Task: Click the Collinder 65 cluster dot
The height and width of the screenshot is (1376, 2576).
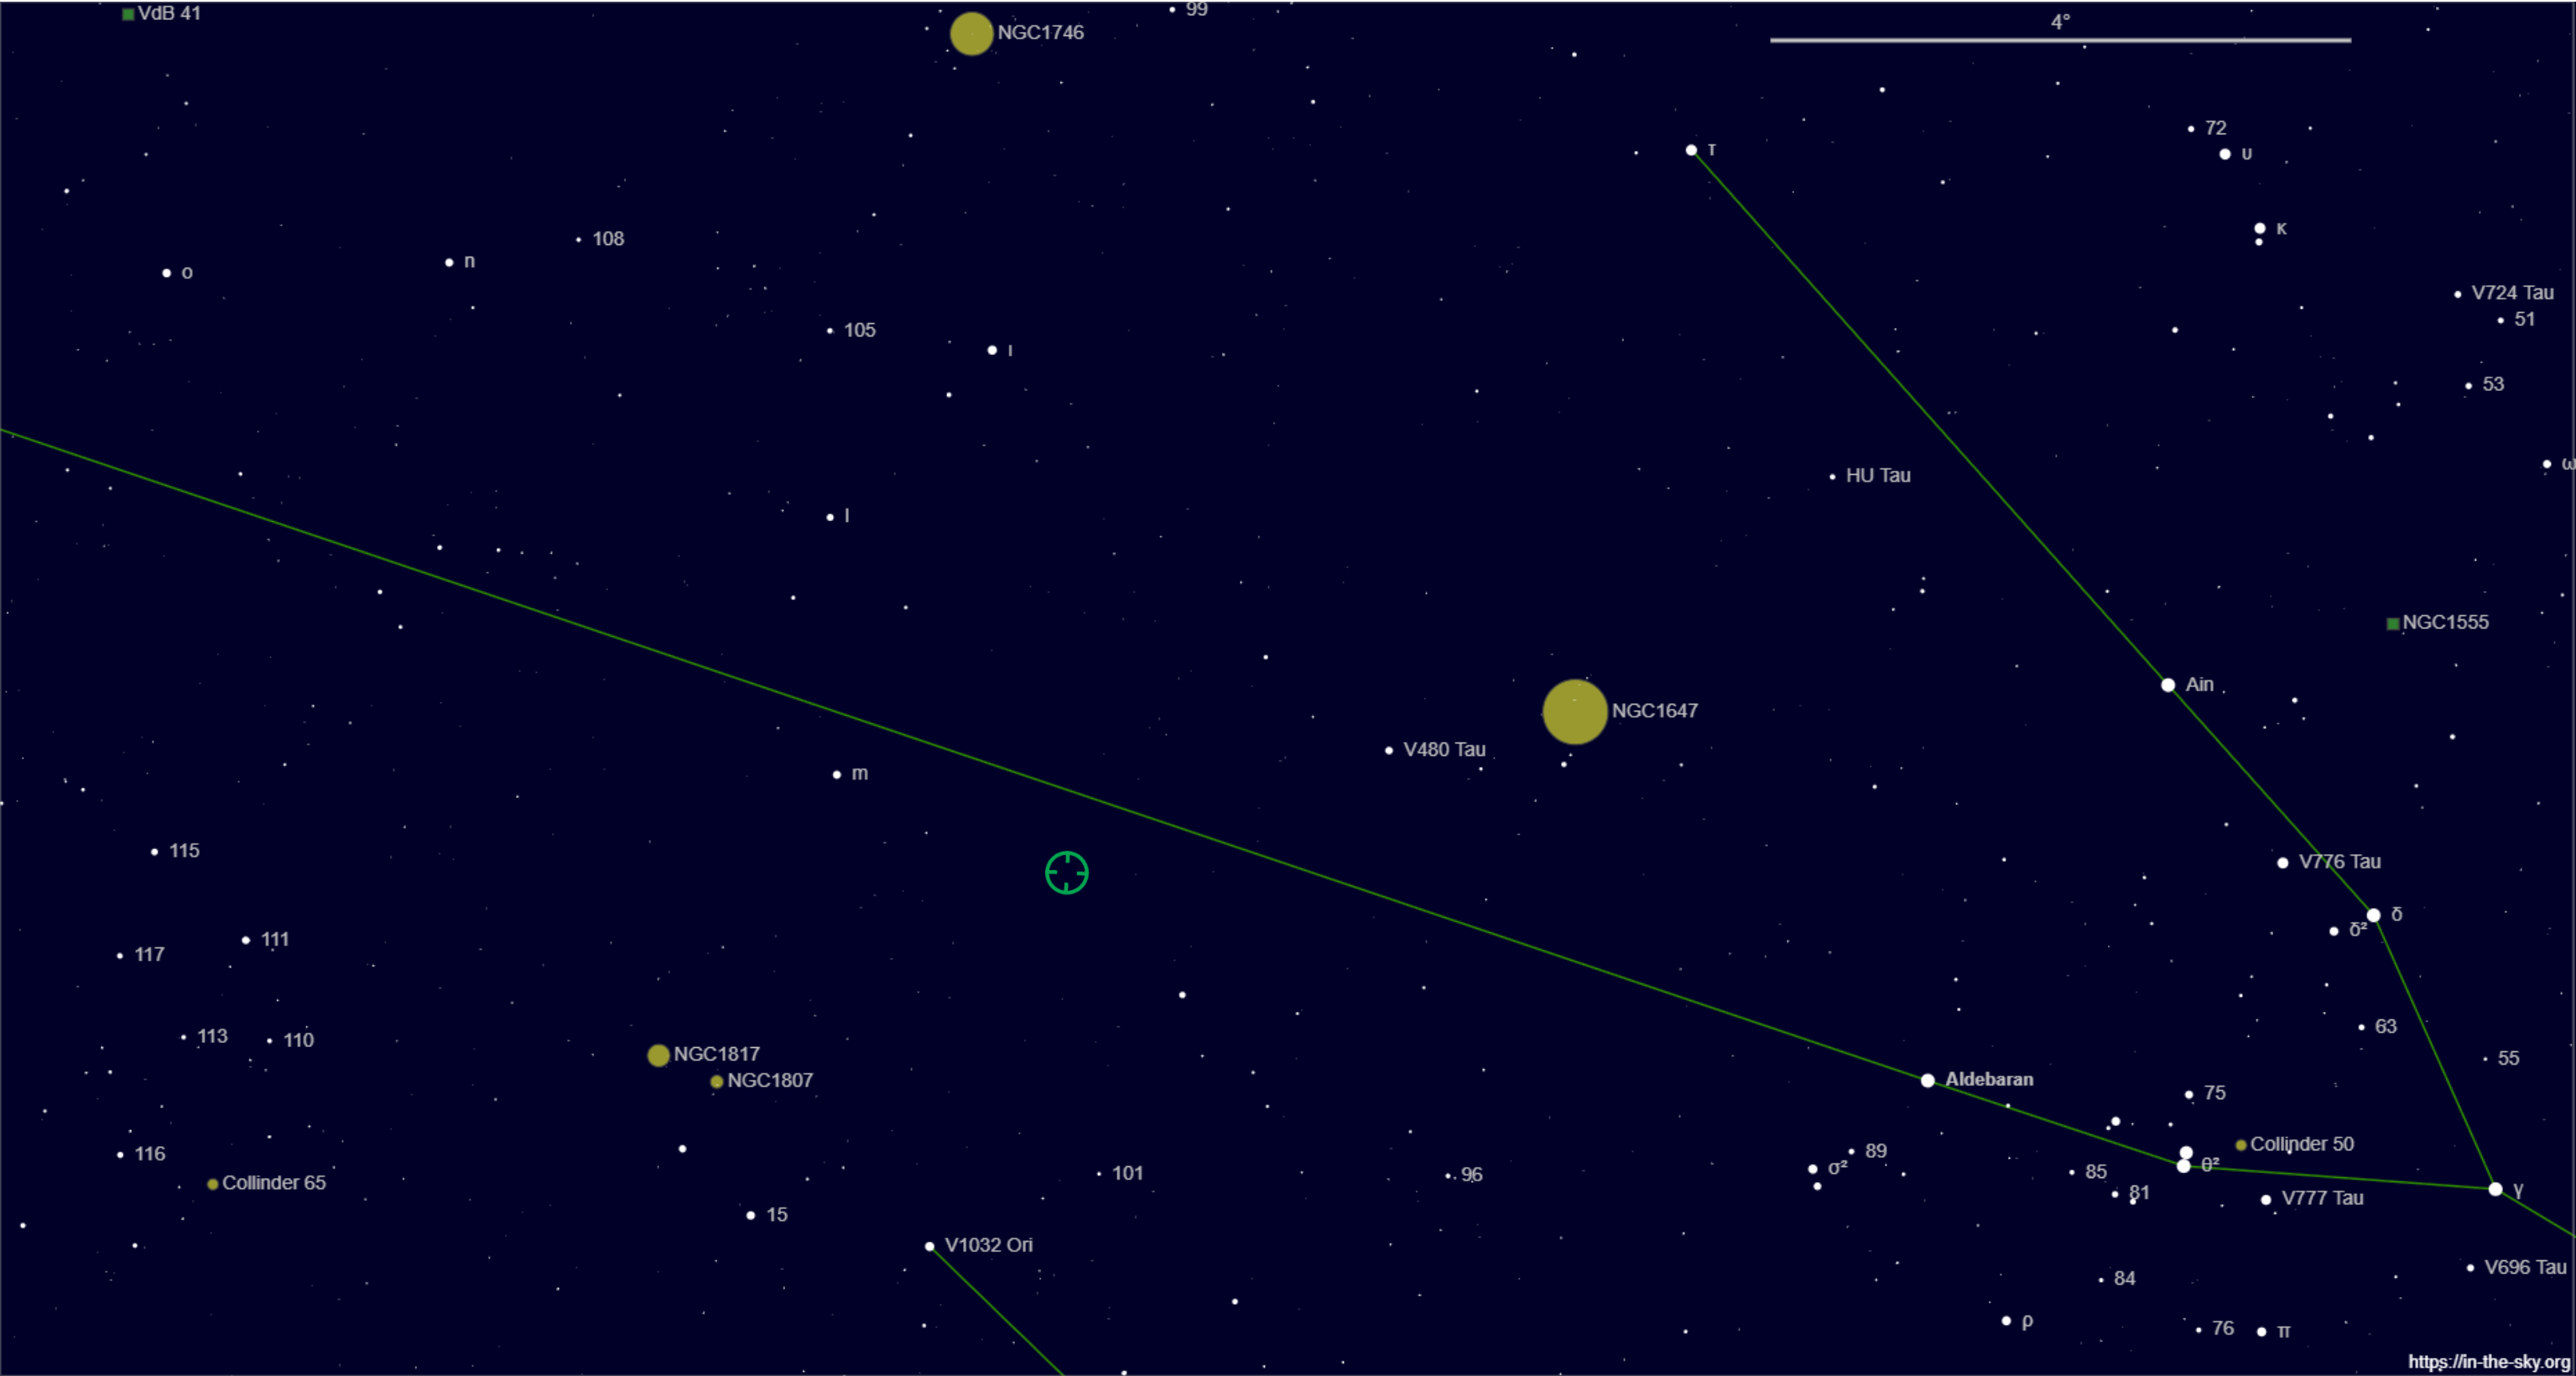Action: pos(212,1184)
